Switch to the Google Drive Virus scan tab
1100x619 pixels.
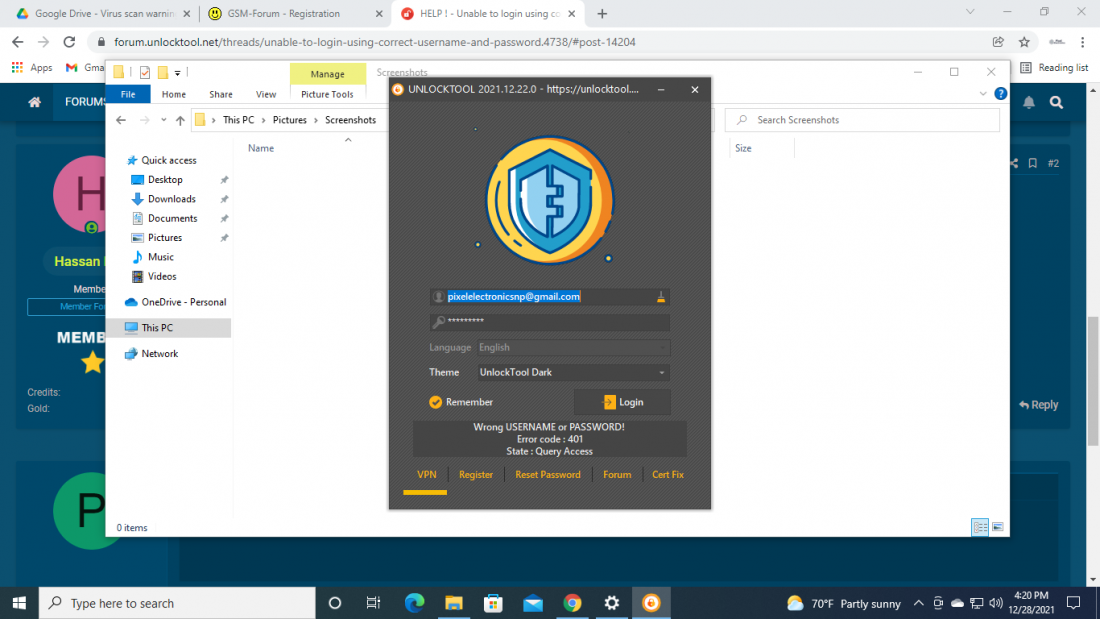[x=104, y=13]
